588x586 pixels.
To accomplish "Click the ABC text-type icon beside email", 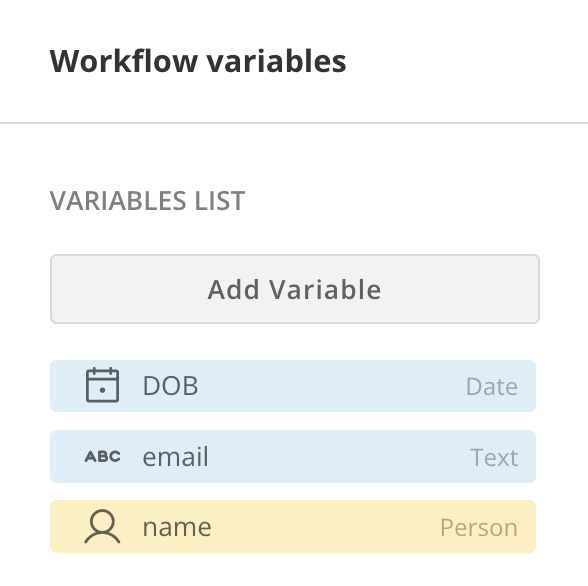I will click(102, 457).
